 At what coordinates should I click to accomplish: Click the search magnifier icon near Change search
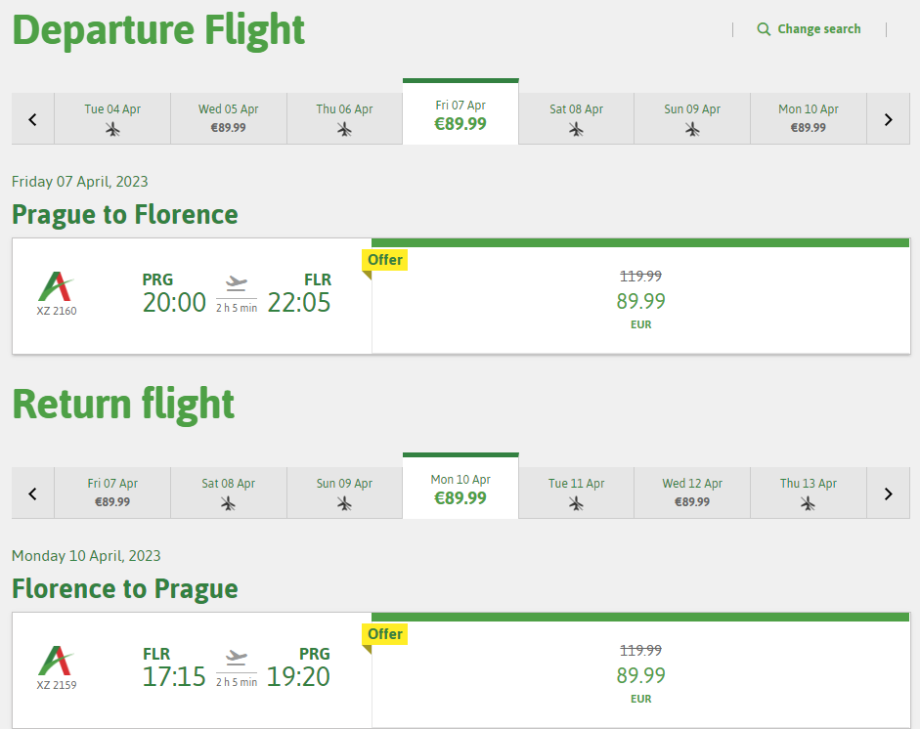(764, 29)
